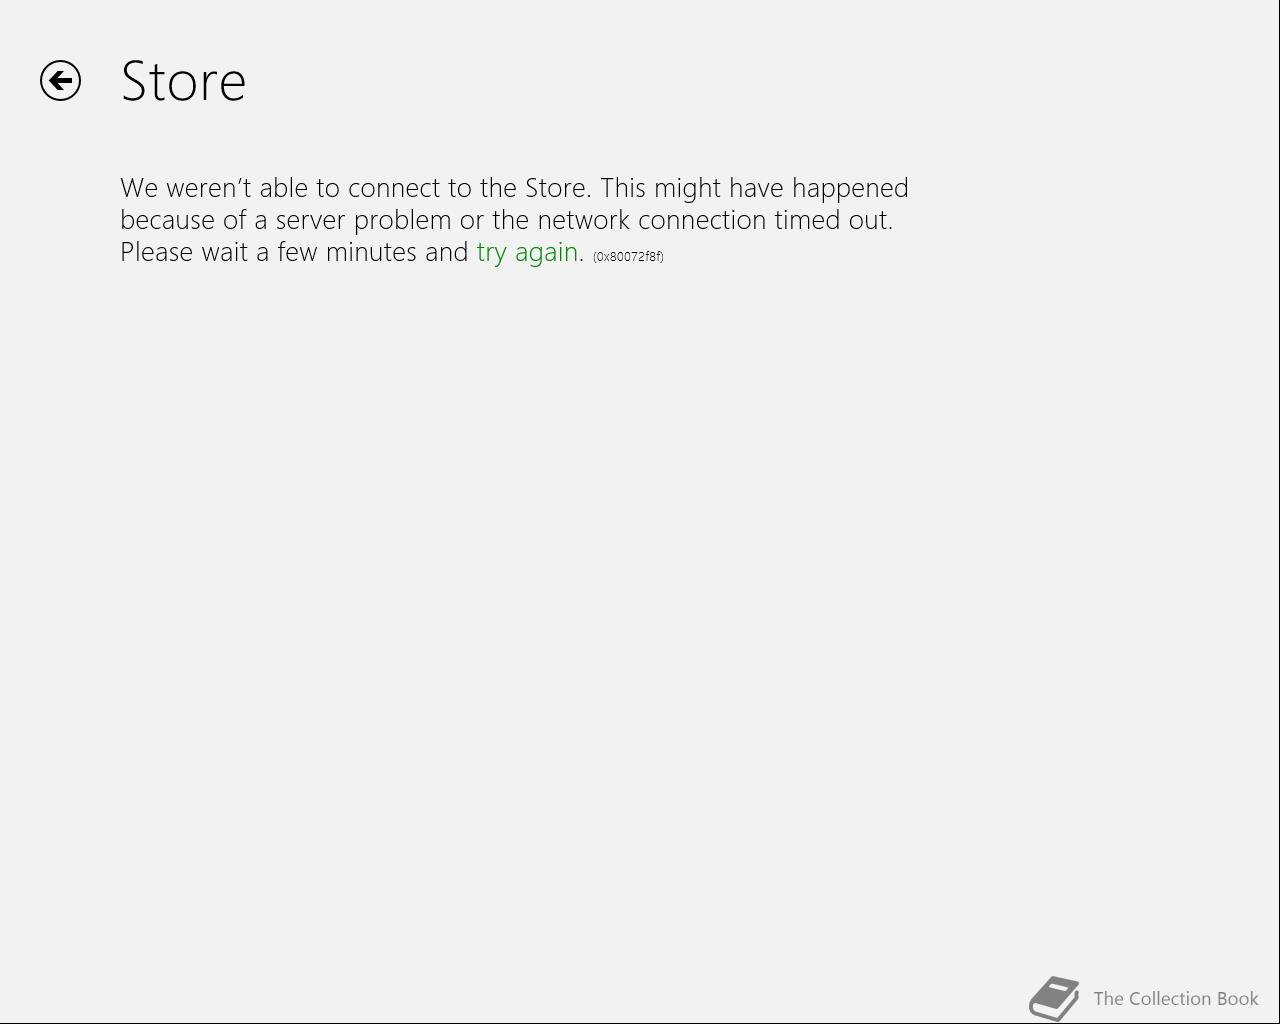The image size is (1280, 1024).
Task: Retry connecting via the try again link
Action: [x=527, y=253]
